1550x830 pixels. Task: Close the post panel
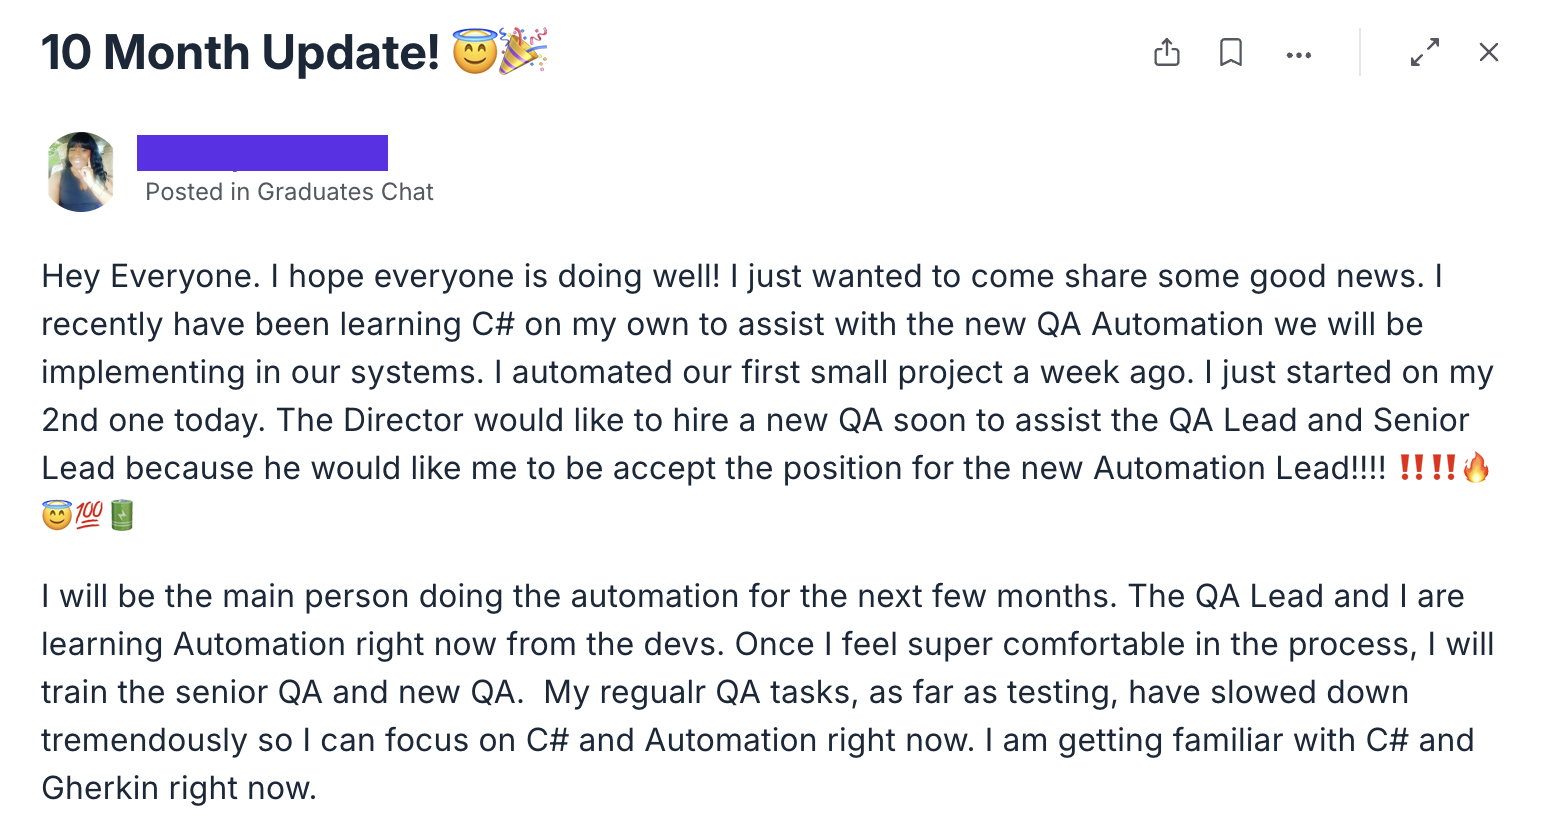(x=1489, y=53)
